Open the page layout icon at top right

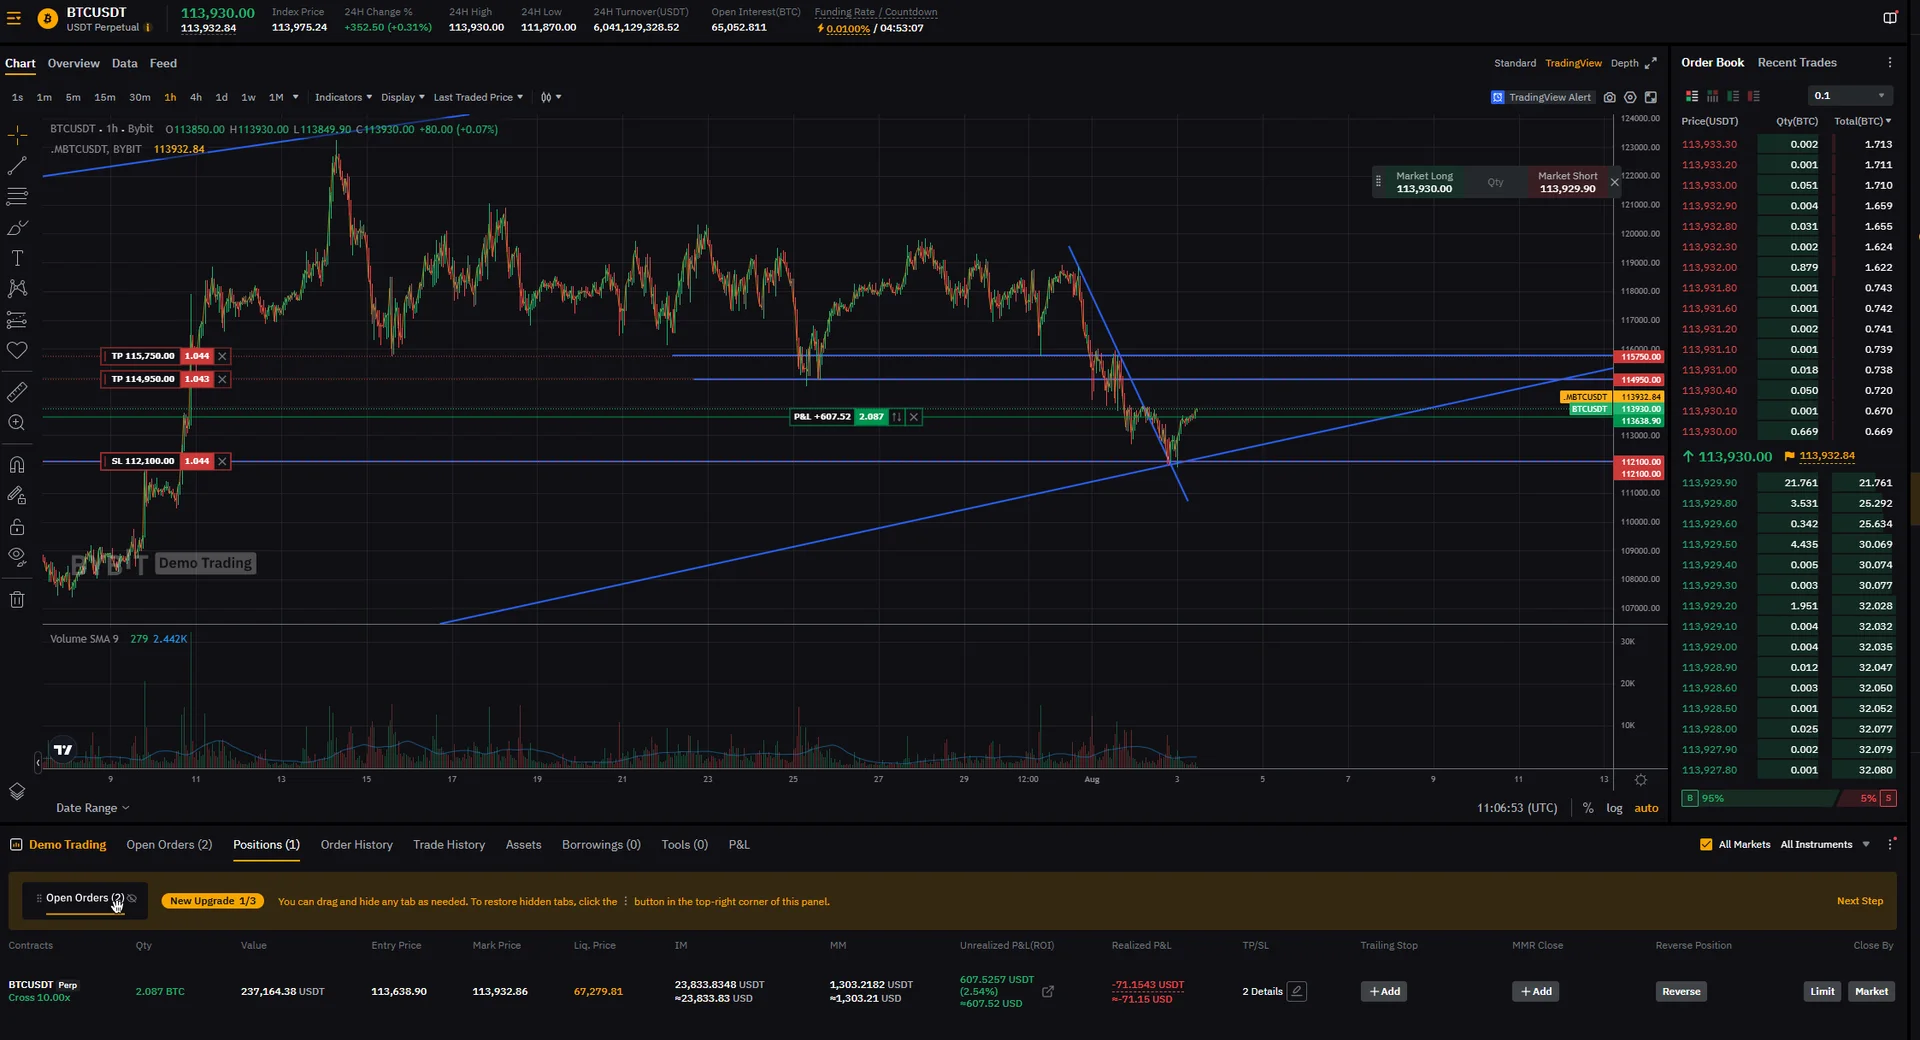pyautogui.click(x=1890, y=18)
